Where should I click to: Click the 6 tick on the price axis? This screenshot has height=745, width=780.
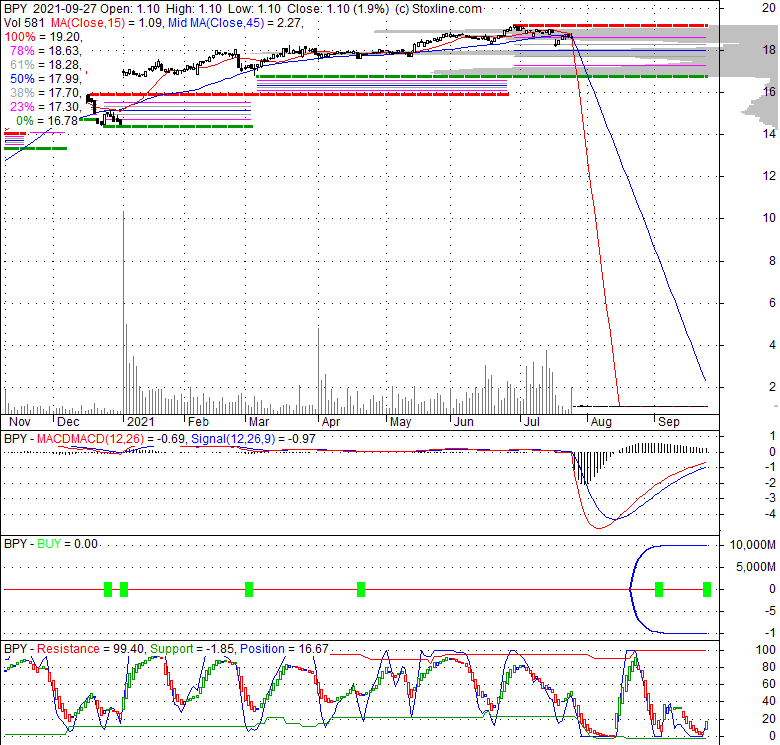click(772, 302)
